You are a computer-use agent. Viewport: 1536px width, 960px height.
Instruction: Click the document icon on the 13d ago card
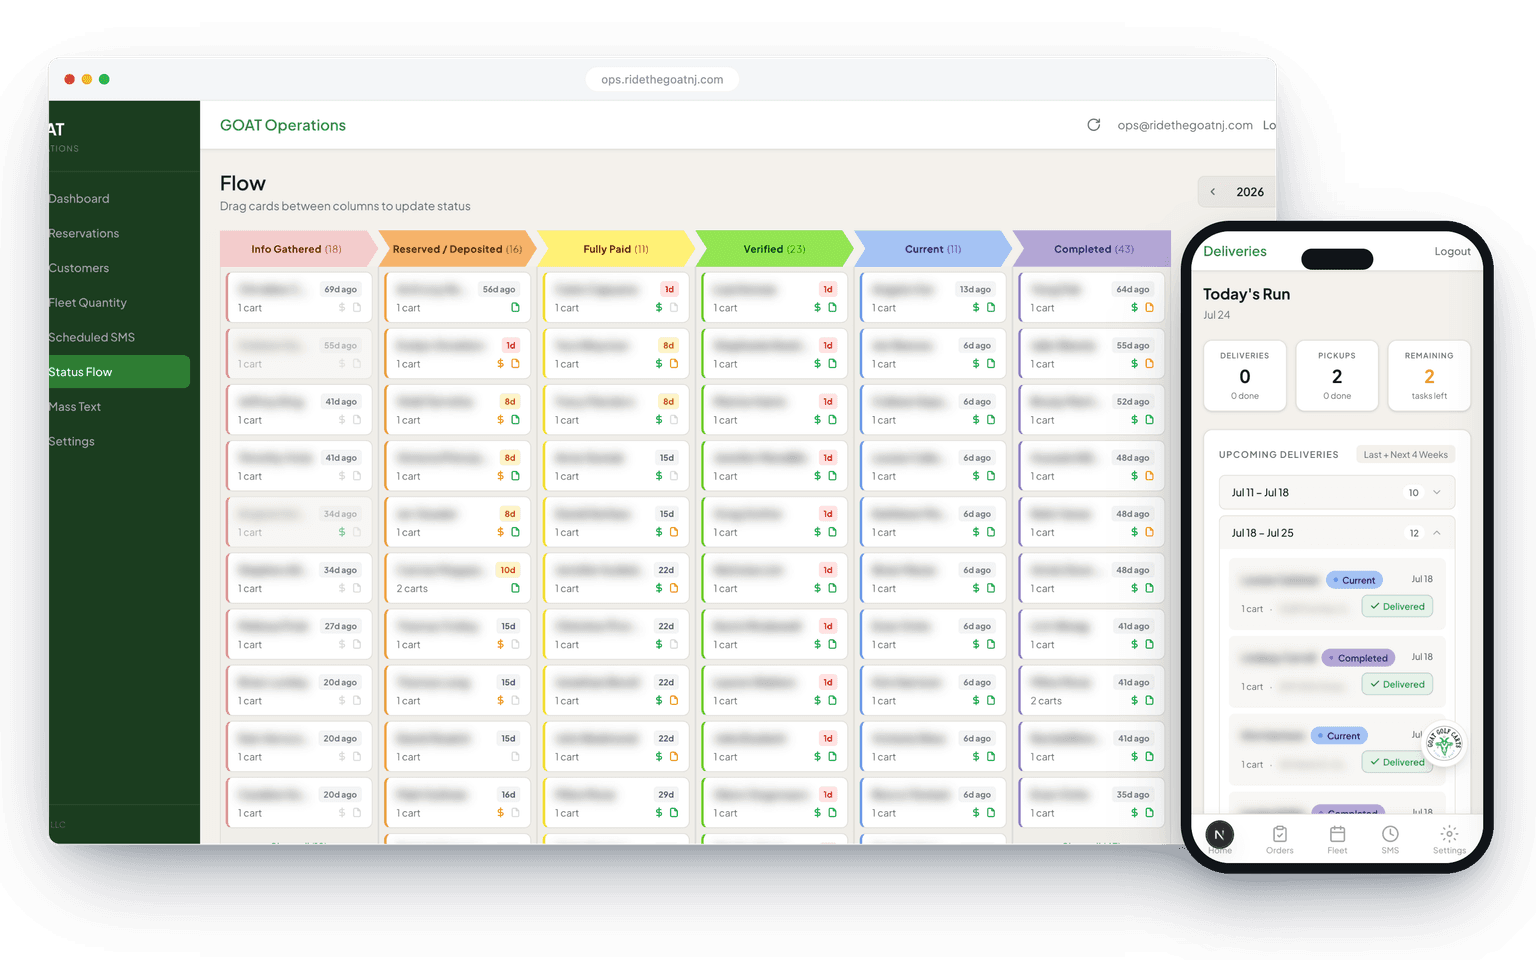click(x=991, y=308)
